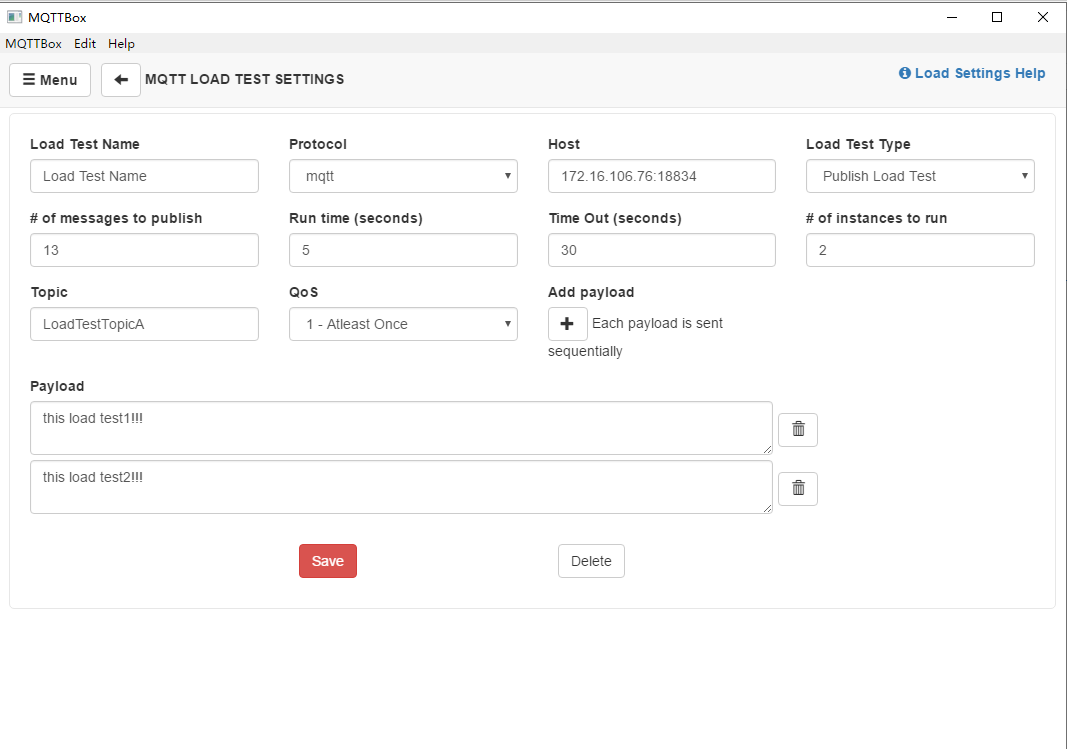Viewport: 1067px width, 749px height.
Task: Open the MQTTBox menu in menu bar
Action: 33,44
